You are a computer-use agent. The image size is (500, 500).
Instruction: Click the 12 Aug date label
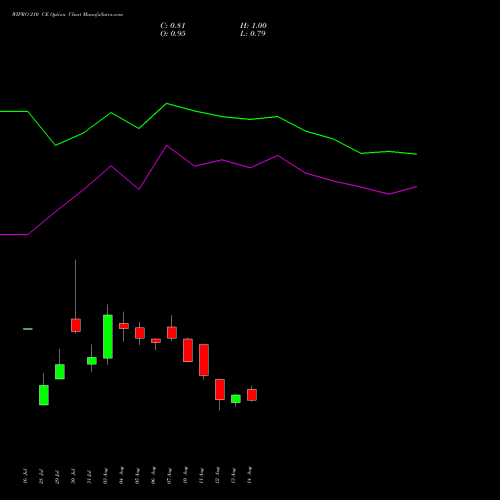point(217,476)
